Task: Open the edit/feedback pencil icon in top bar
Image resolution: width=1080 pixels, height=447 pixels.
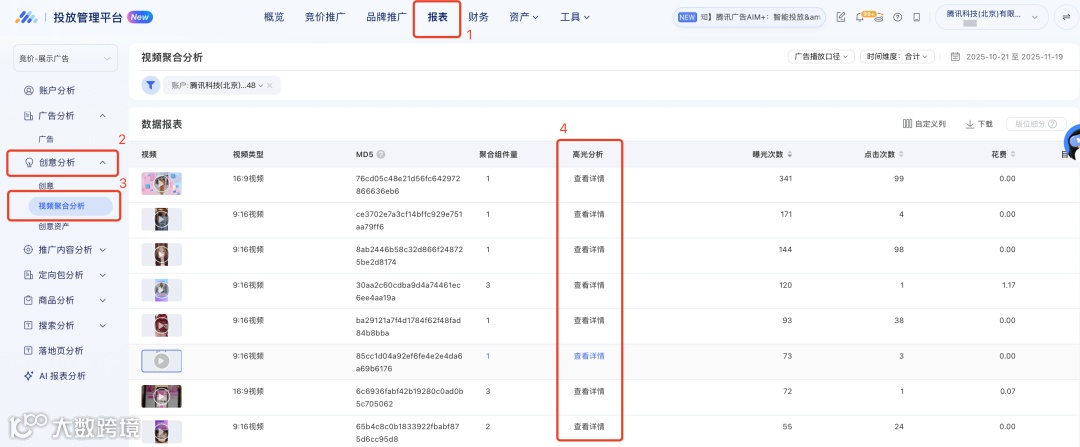Action: pyautogui.click(x=840, y=17)
